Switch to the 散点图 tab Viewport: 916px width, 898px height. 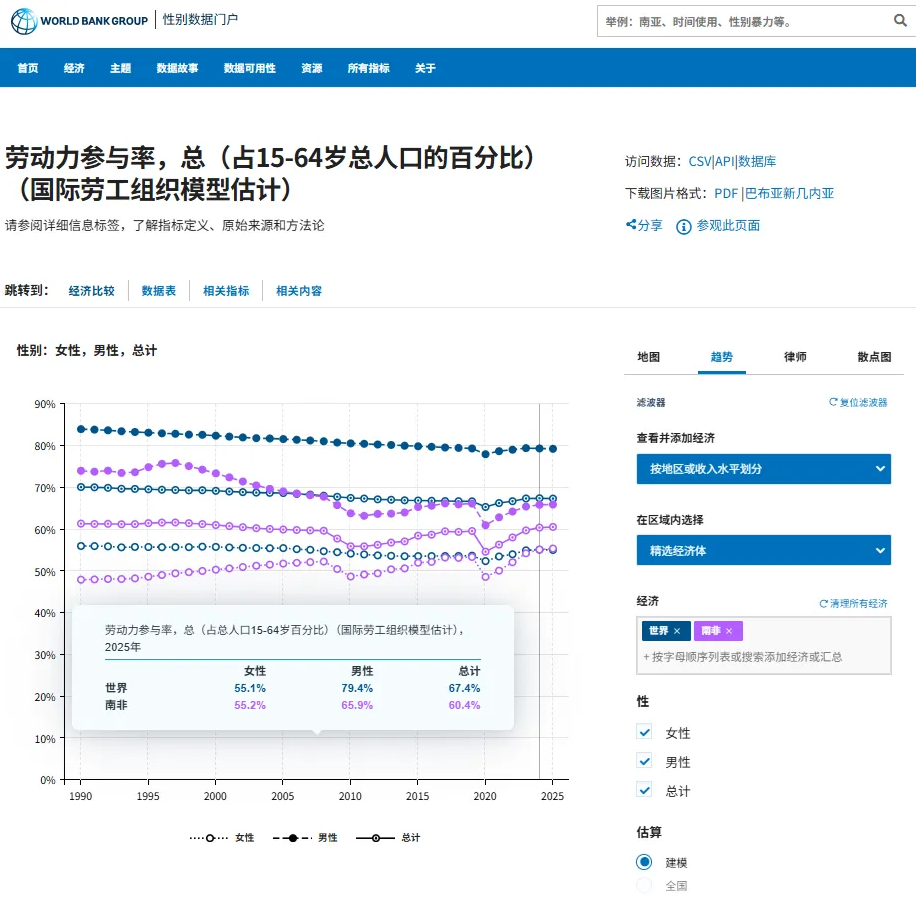[x=875, y=357]
